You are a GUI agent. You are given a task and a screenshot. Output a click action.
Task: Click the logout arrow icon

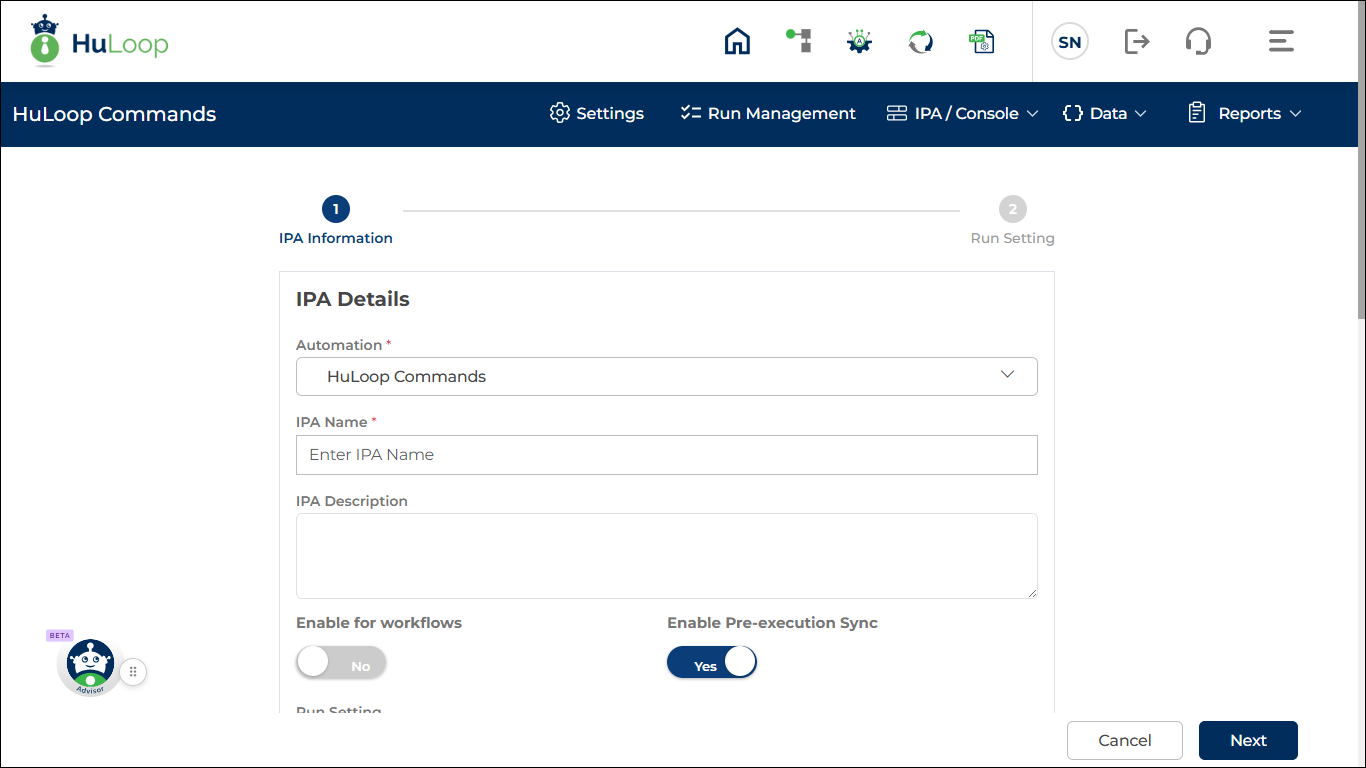1136,41
